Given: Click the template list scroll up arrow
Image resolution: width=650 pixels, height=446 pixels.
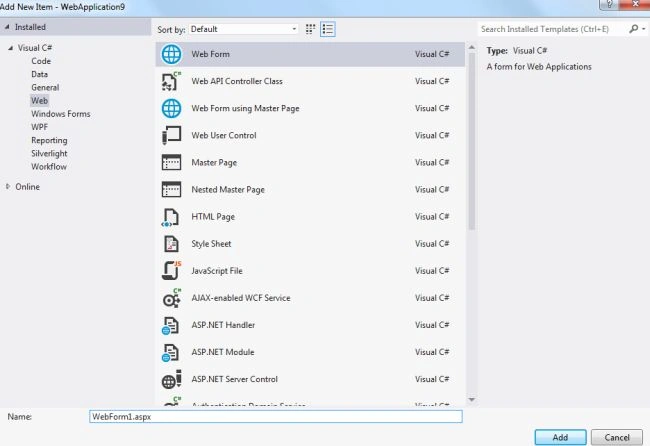Looking at the screenshot, I should coord(472,48).
